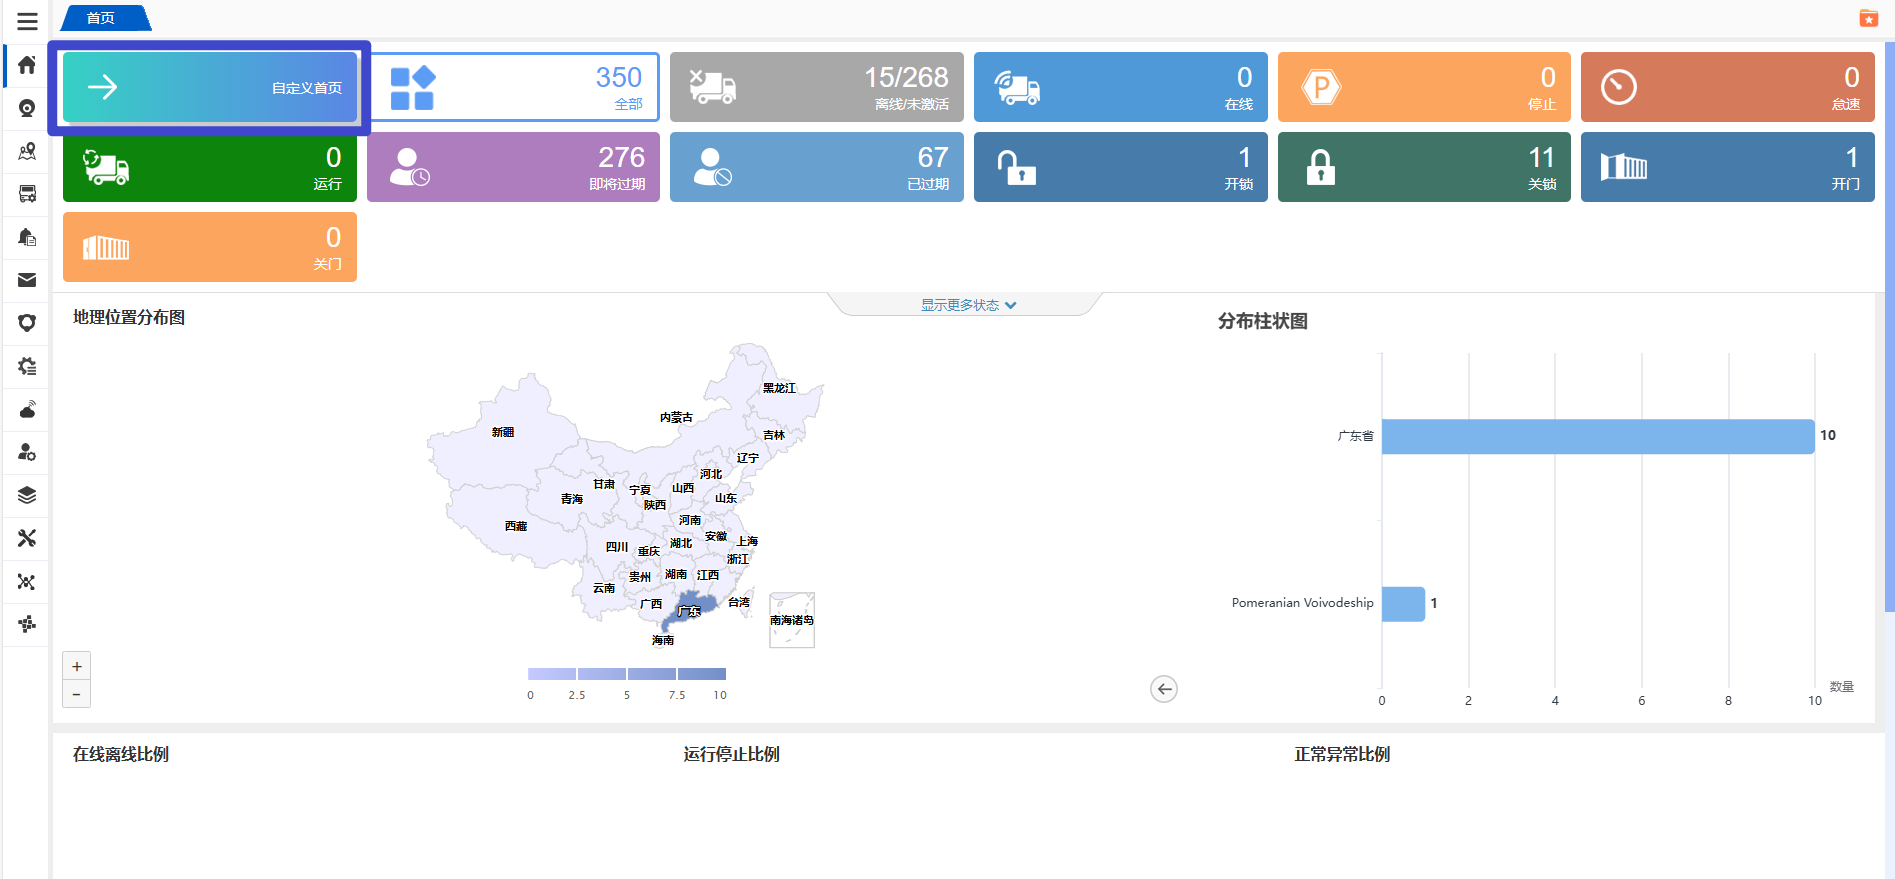Open the wrench tools sidebar icon
The height and width of the screenshot is (879, 1895).
click(x=27, y=538)
